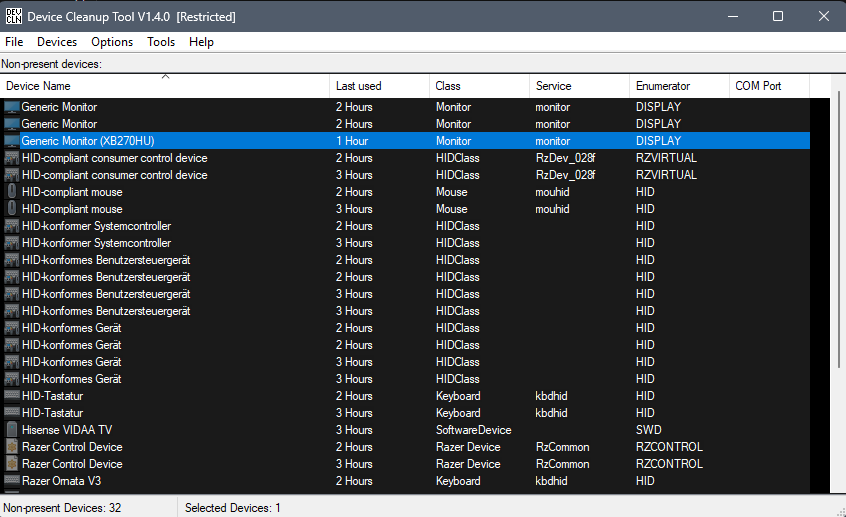Click the '1 Hour' last used cell

(x=352, y=141)
